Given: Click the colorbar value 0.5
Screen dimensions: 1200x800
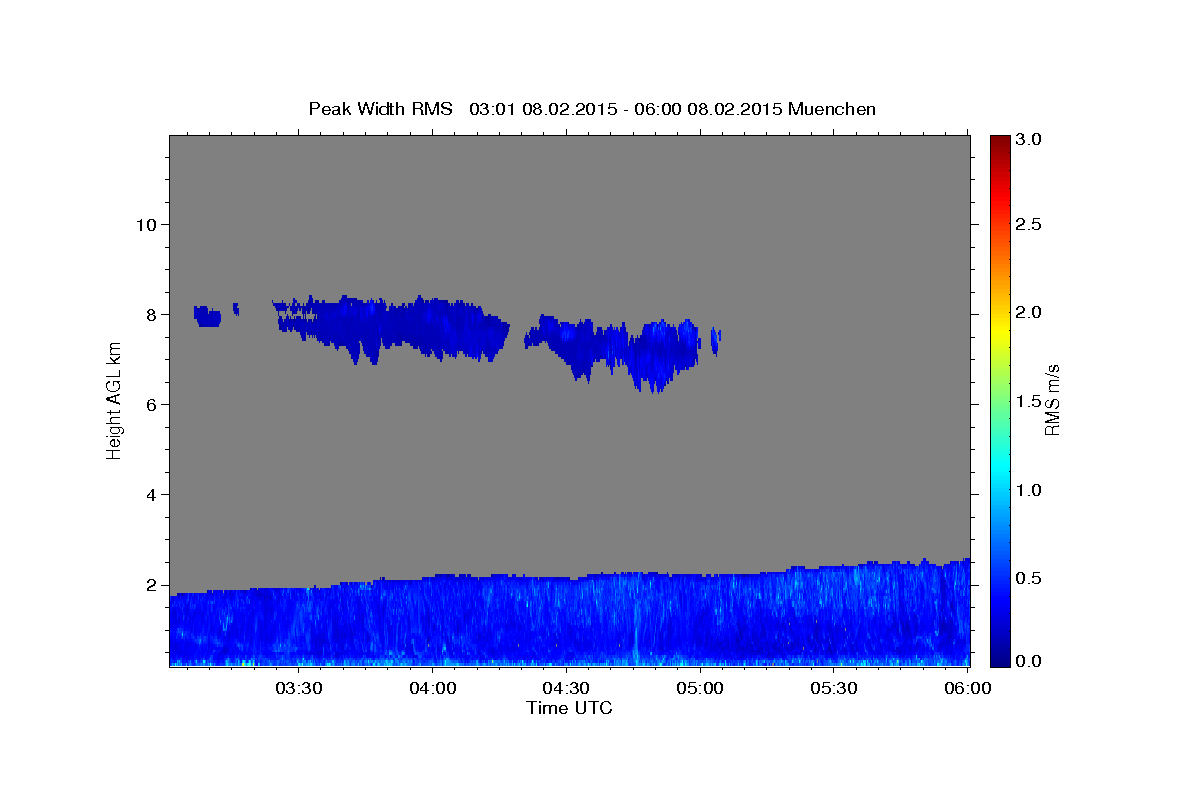Looking at the screenshot, I should pos(1028,579).
